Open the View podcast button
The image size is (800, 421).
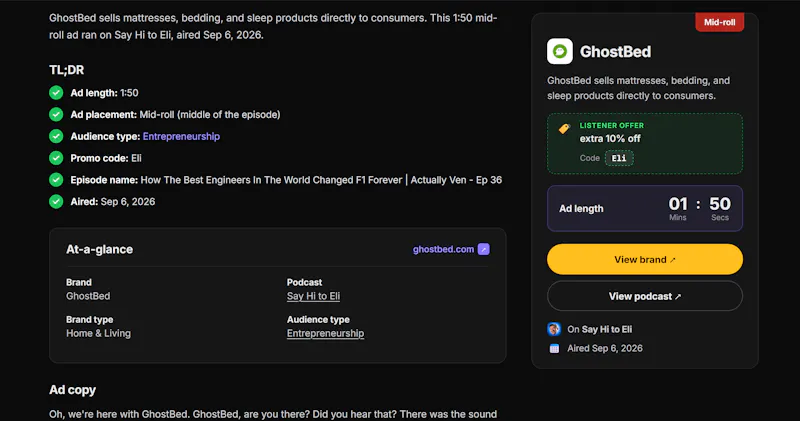tap(645, 296)
